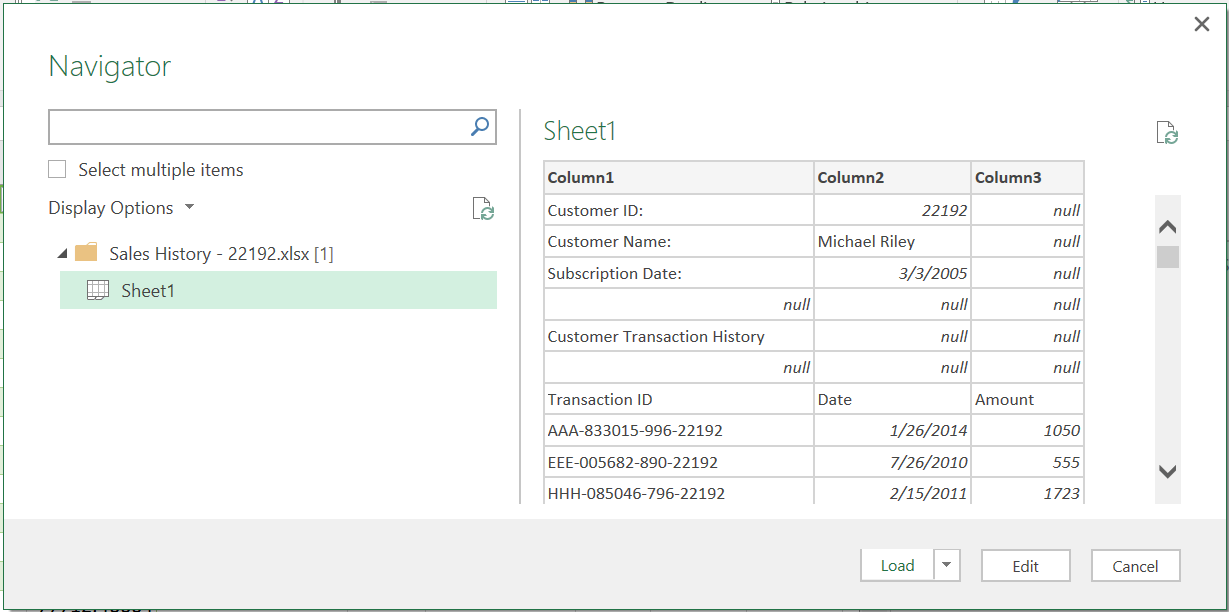Viewport: 1229px width, 612px height.
Task: Close the Navigator dialog
Action: coord(1202,25)
